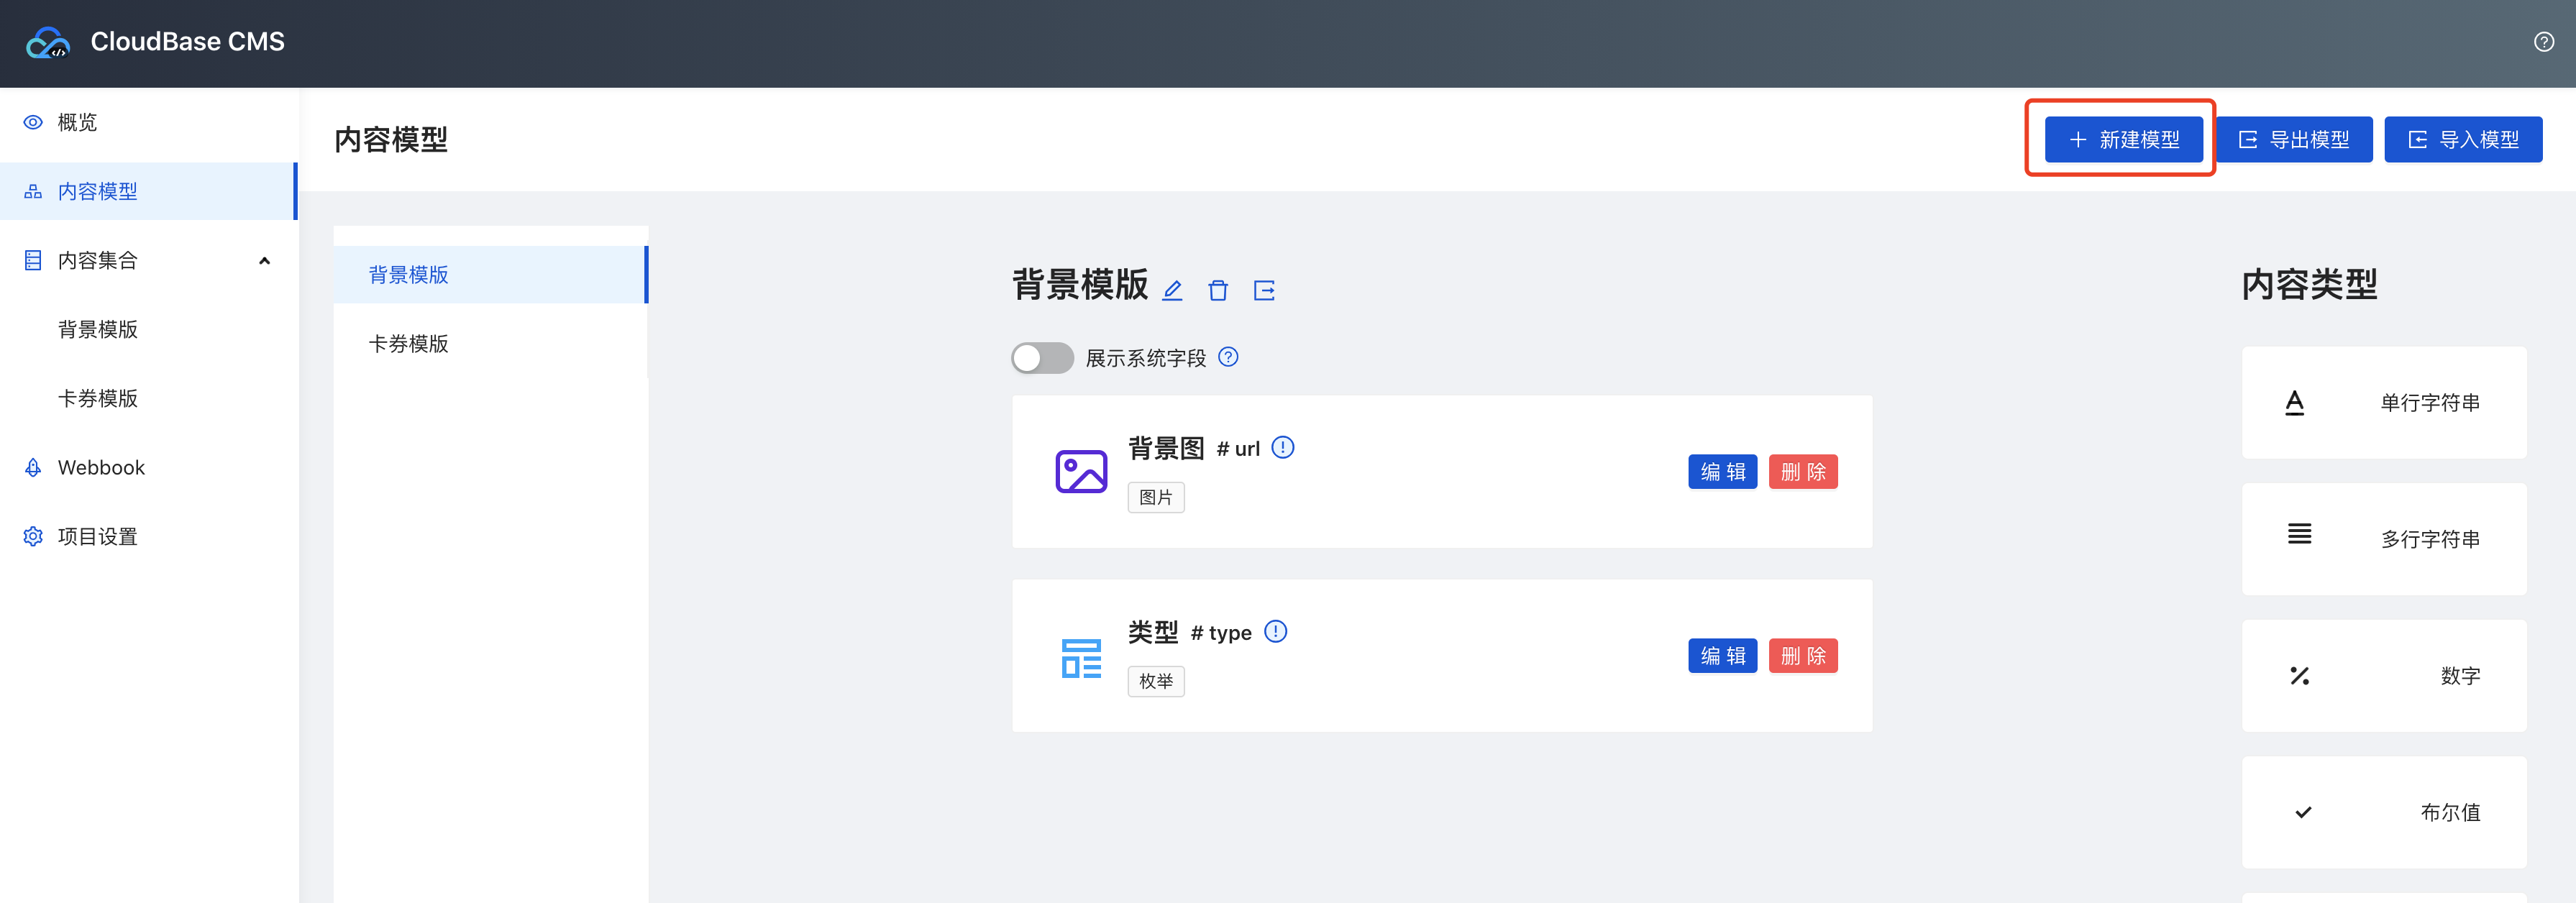Screen dimensions: 2576x903
Task: Click the 新建模型 button
Action: pyautogui.click(x=2123, y=139)
